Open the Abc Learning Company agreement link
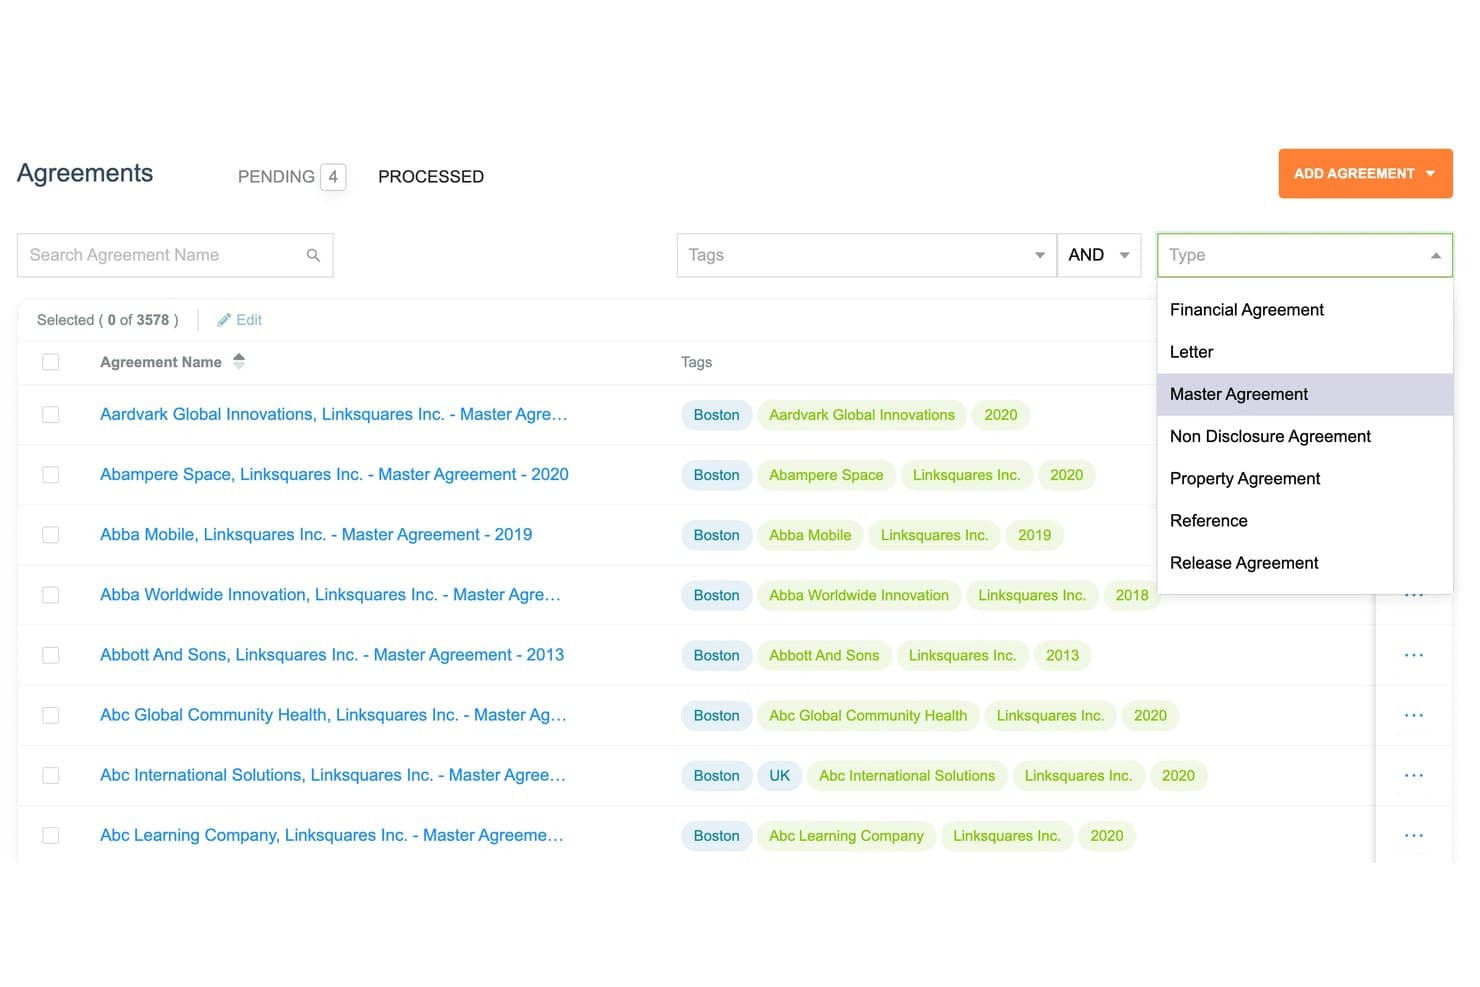The image size is (1480, 987). click(332, 835)
